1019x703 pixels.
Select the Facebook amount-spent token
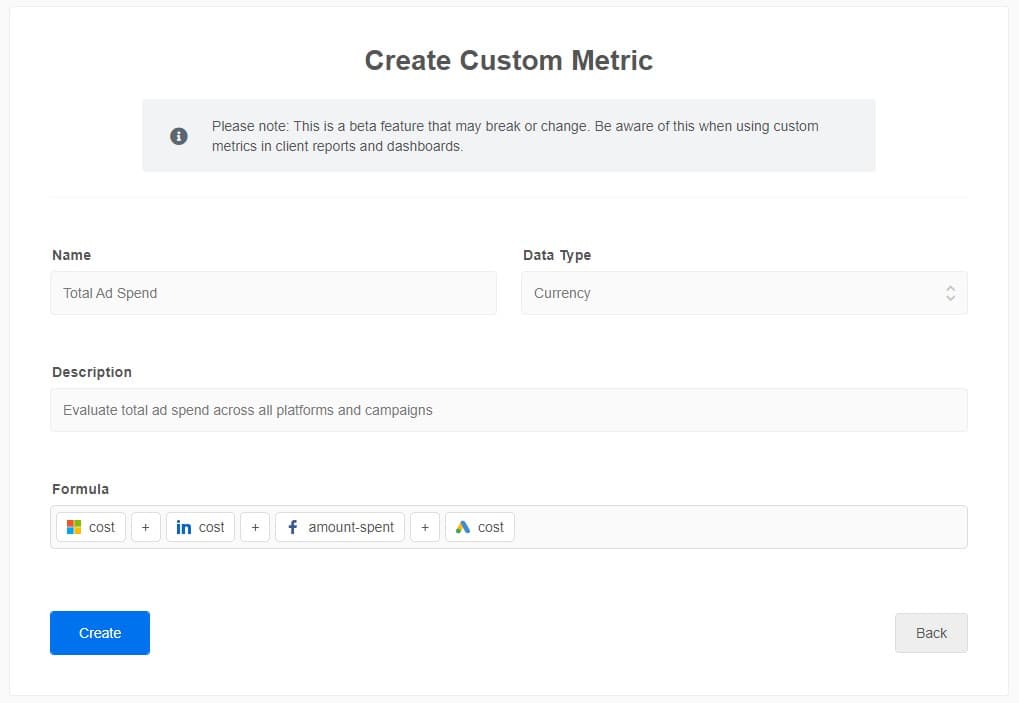coord(339,527)
